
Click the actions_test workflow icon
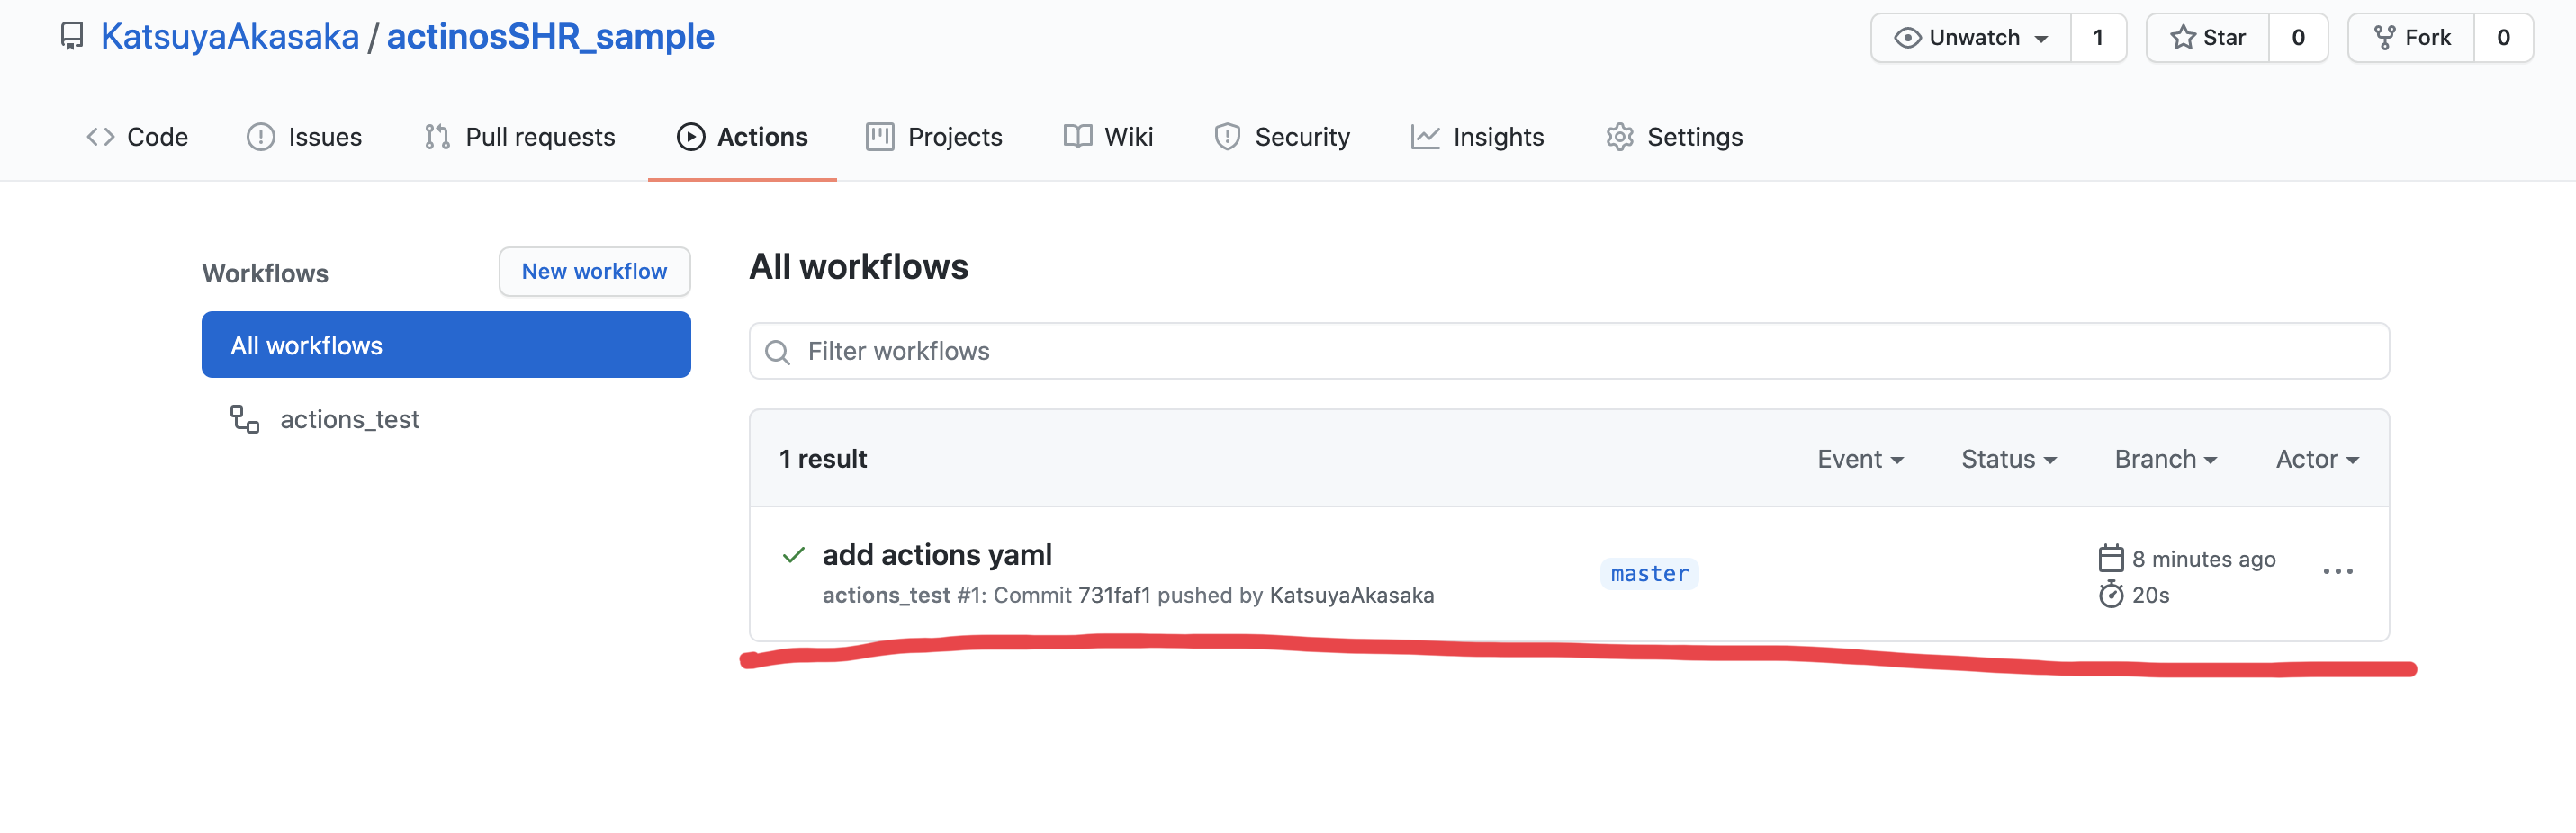click(244, 419)
